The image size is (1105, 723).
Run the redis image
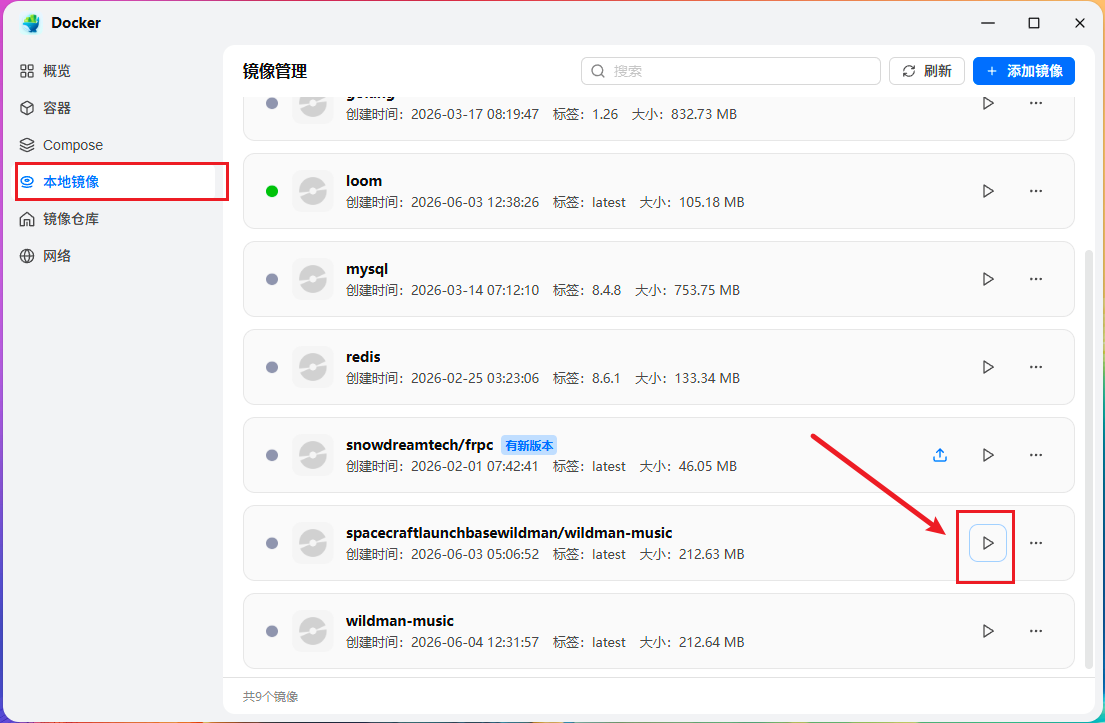click(x=988, y=367)
